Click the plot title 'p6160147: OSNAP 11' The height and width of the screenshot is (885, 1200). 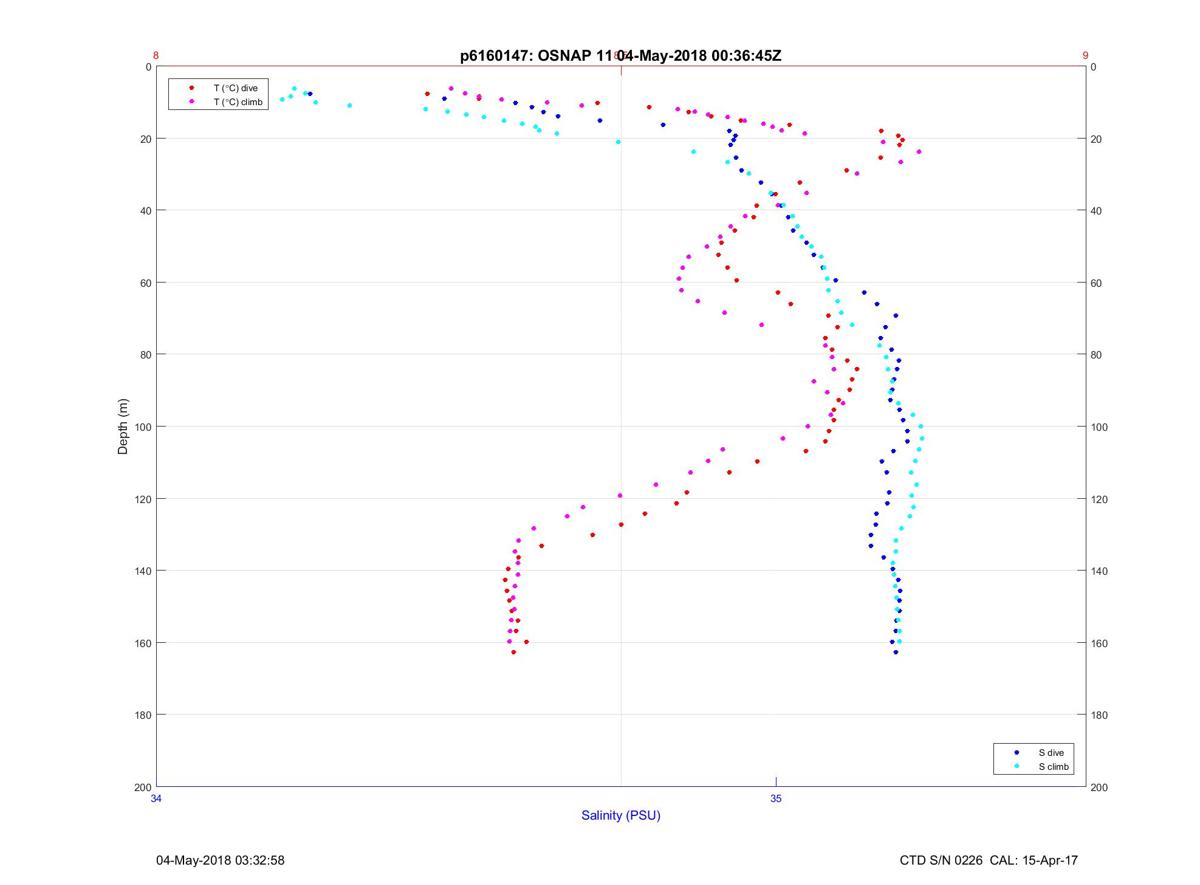tap(538, 55)
